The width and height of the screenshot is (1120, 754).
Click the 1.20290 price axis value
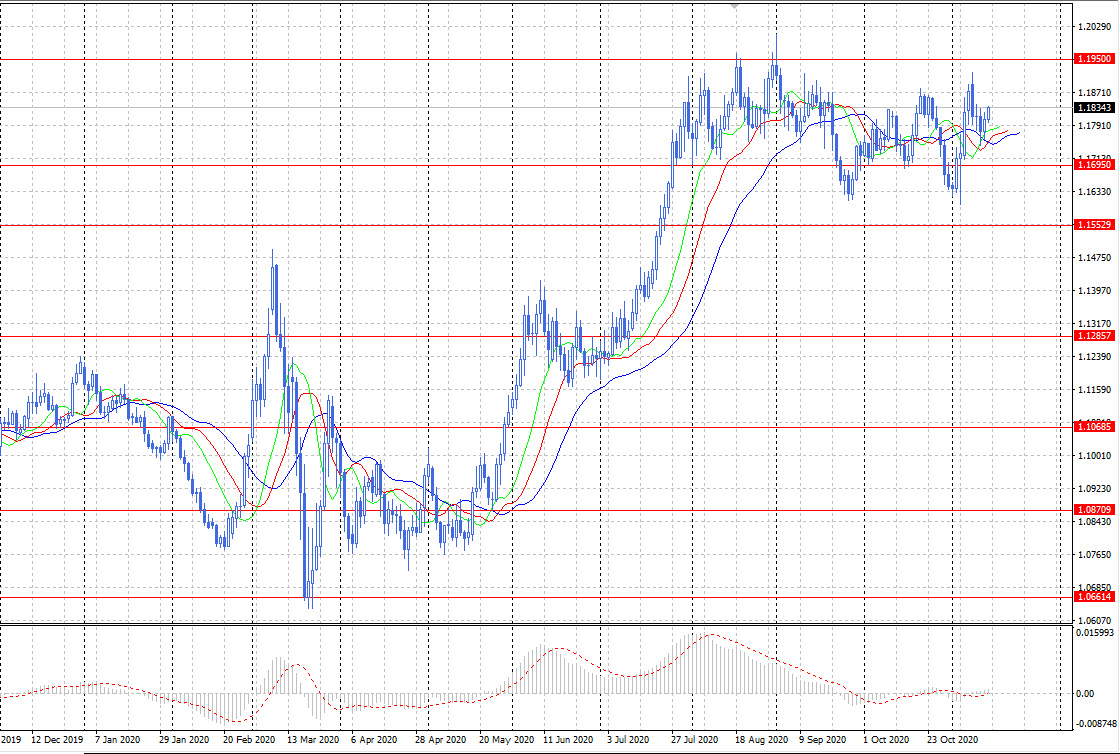point(1096,27)
